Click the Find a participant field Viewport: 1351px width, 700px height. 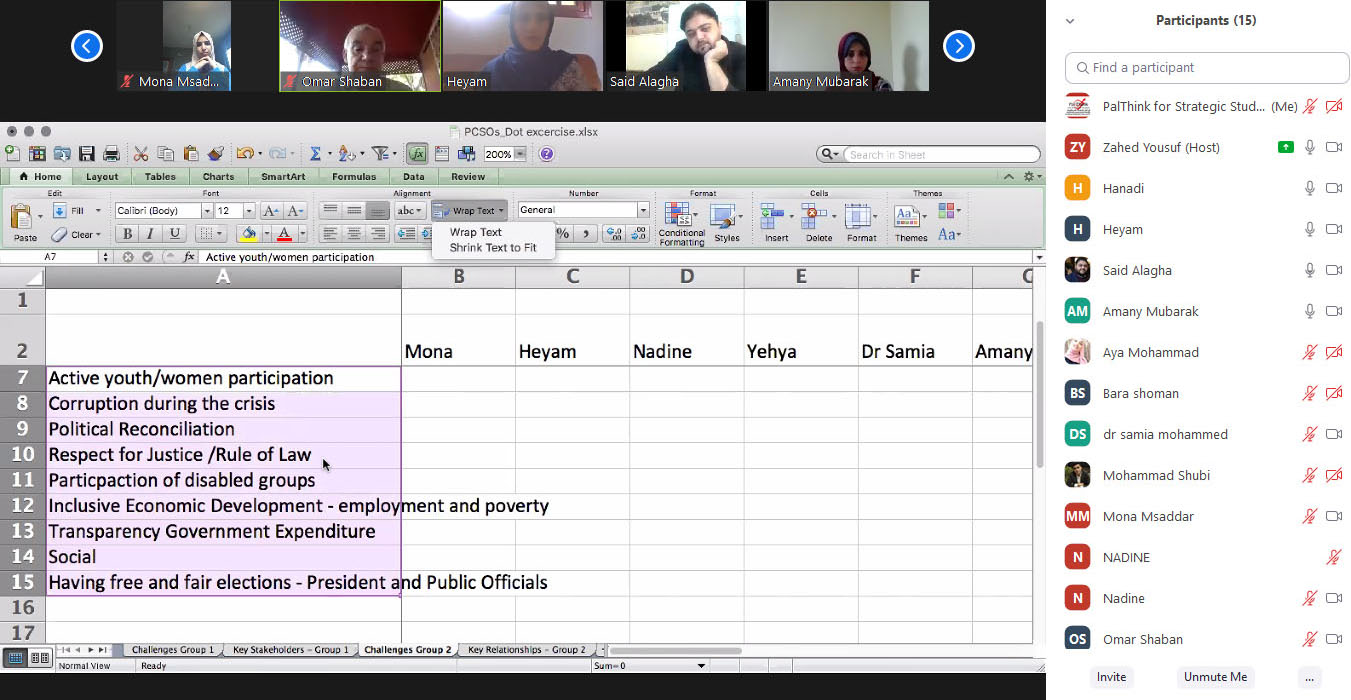click(1207, 68)
